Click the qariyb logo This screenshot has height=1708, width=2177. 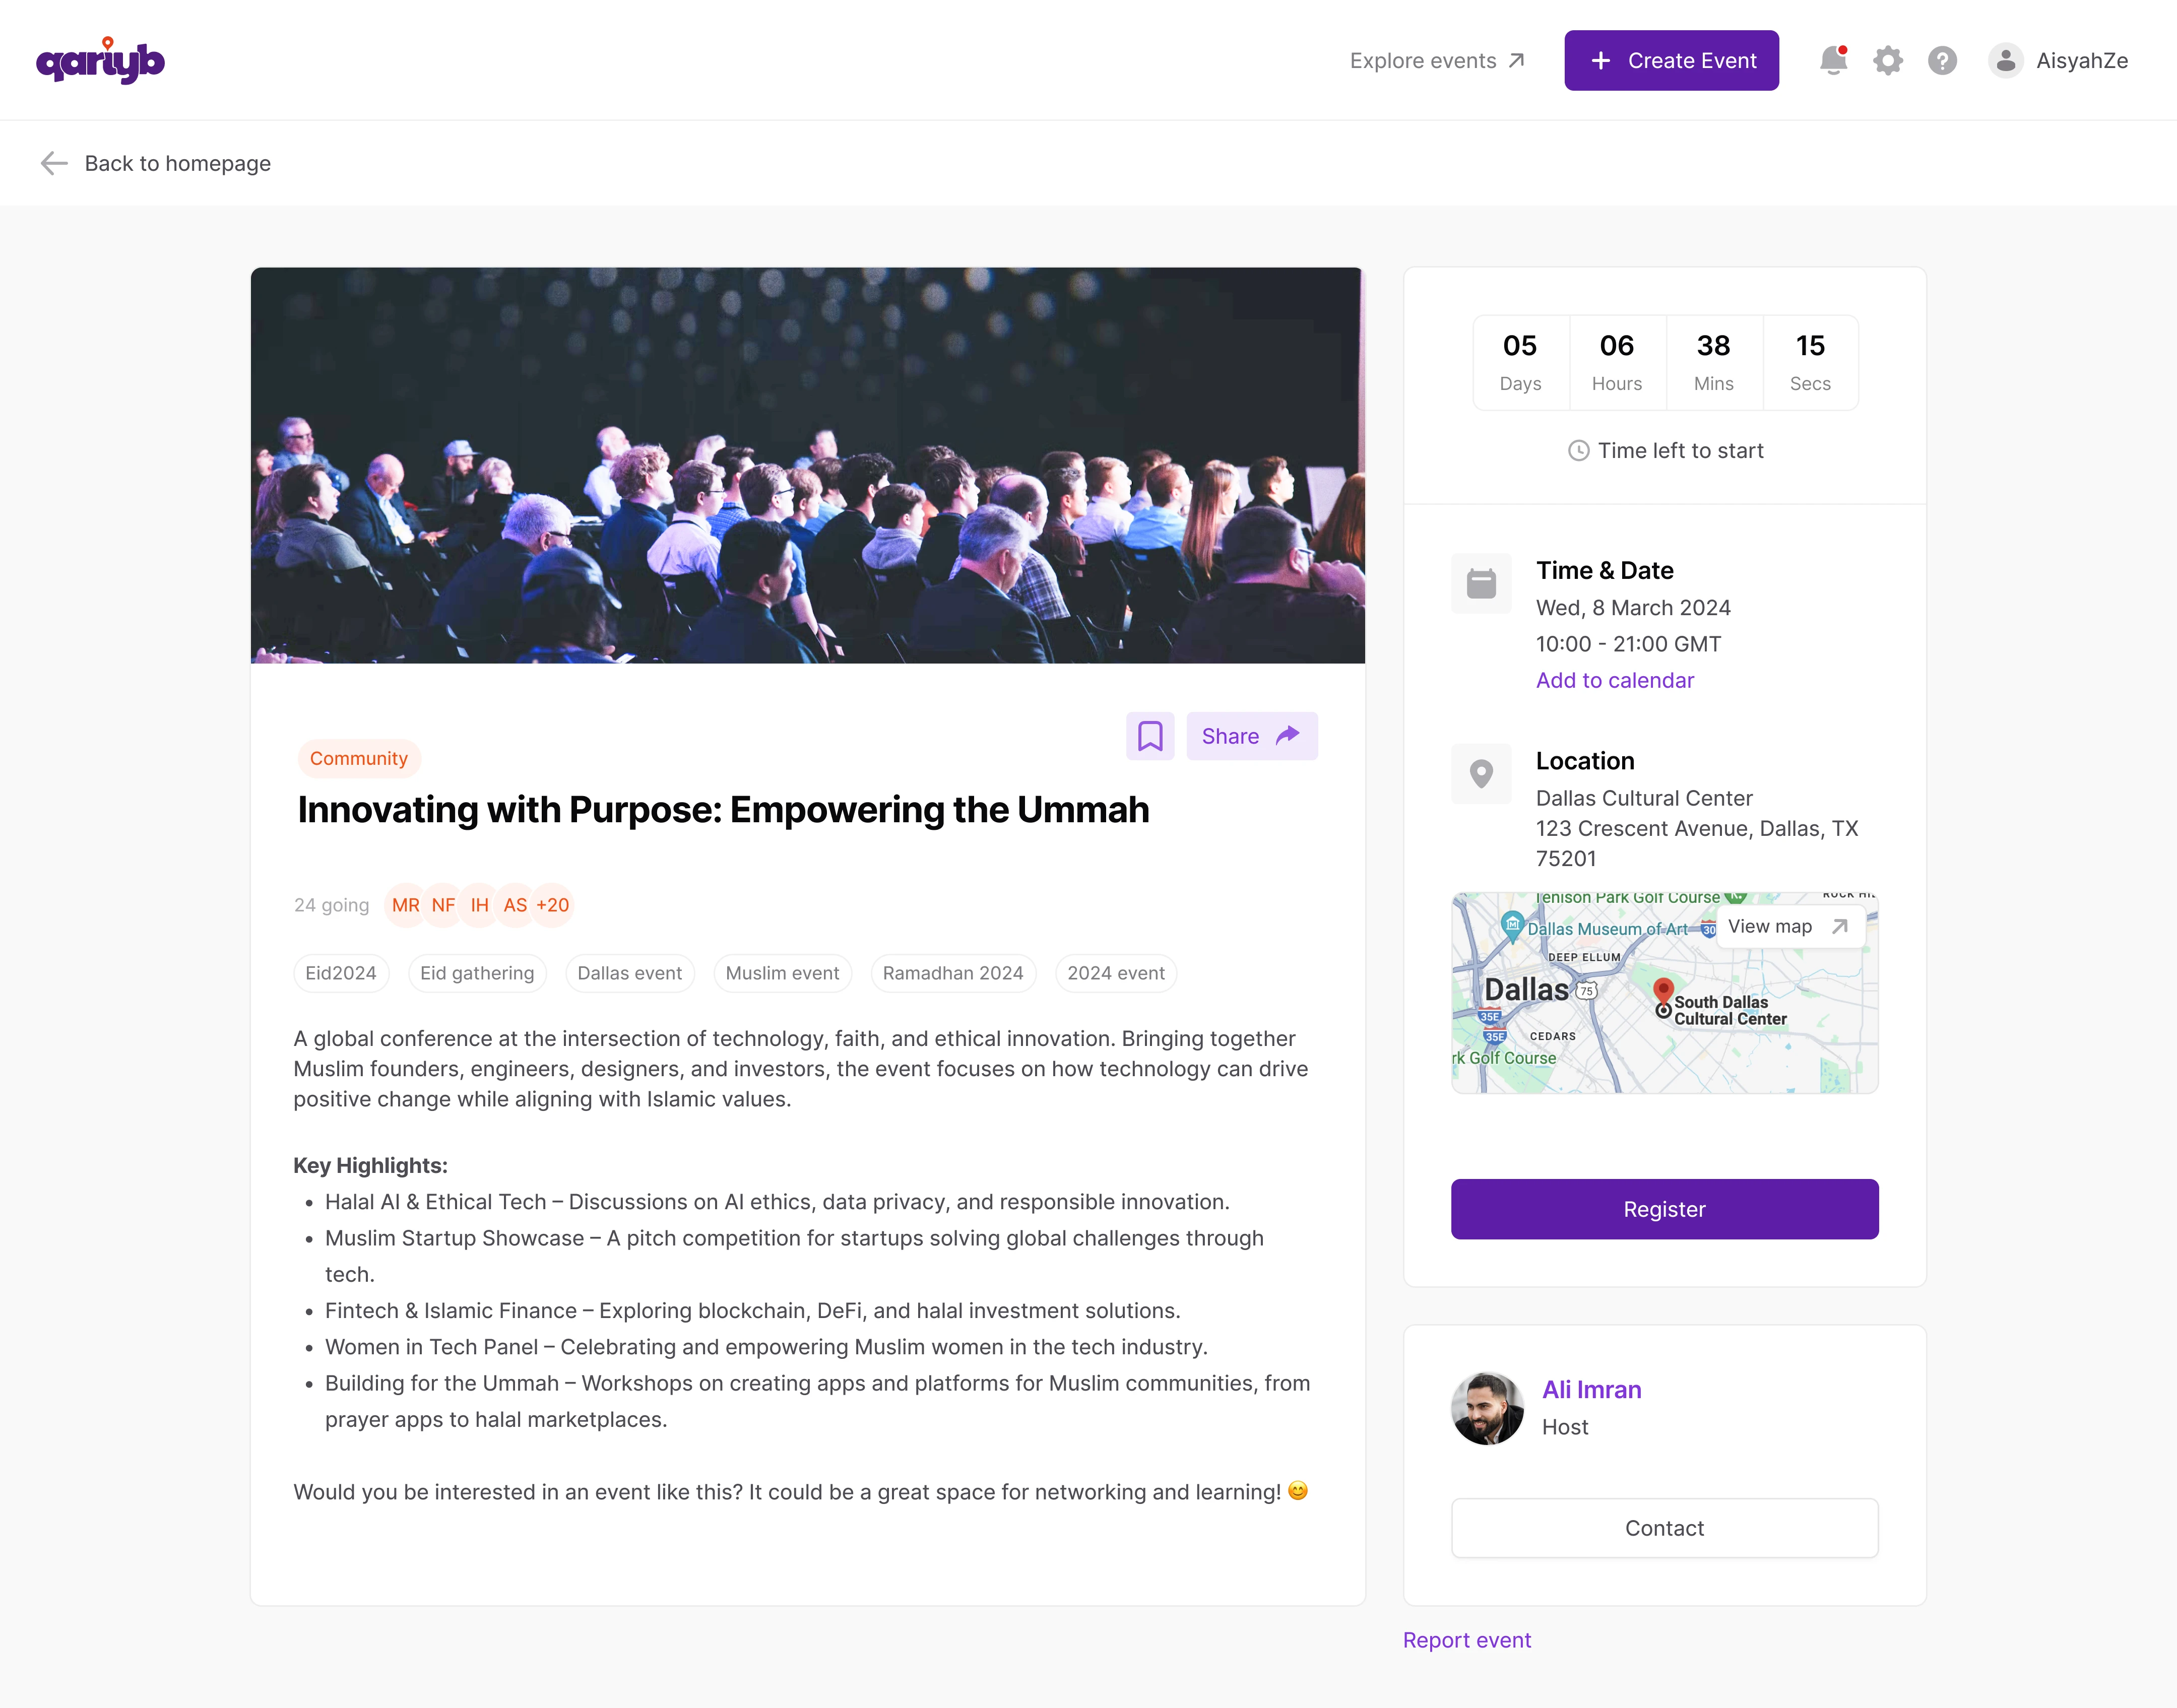100,61
